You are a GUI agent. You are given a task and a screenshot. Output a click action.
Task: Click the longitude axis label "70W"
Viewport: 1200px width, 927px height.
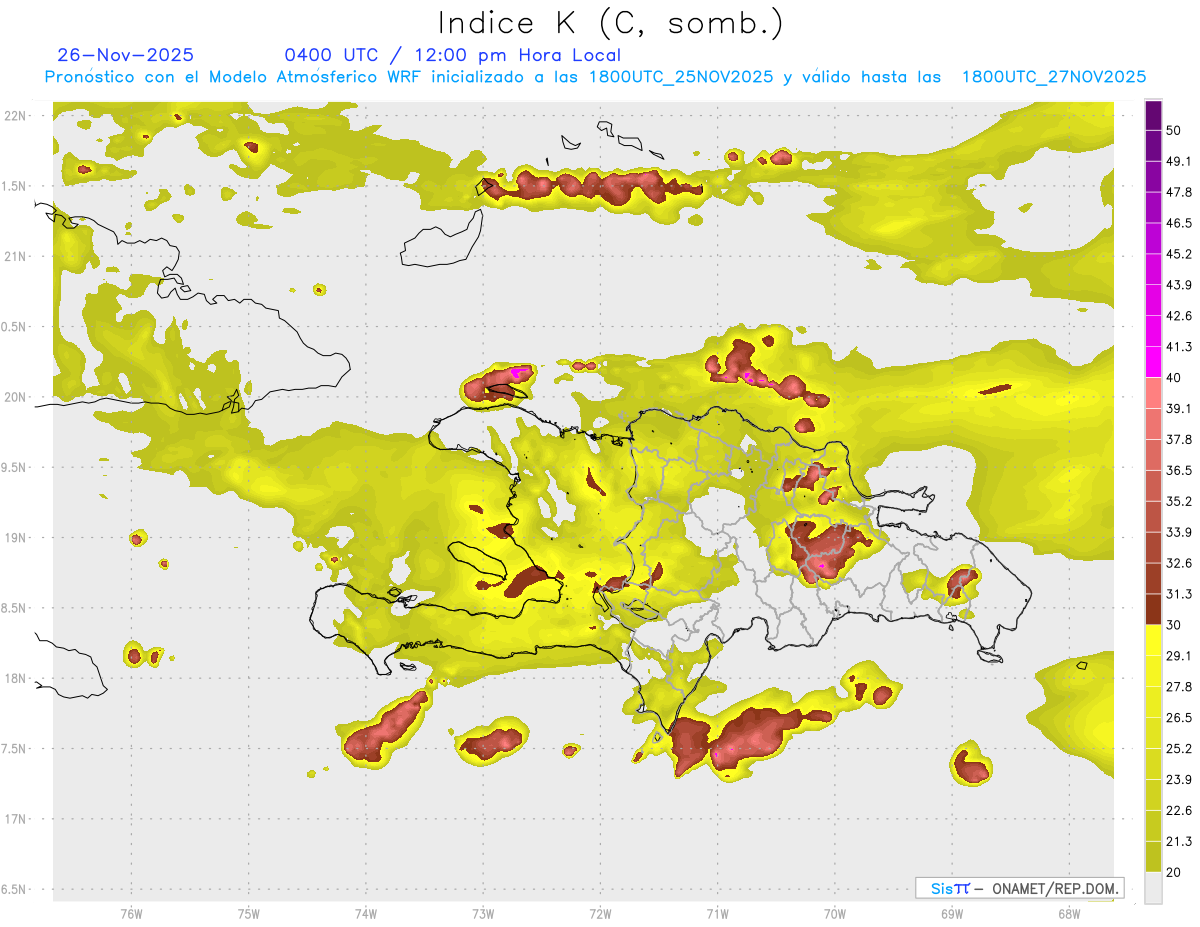coord(834,914)
